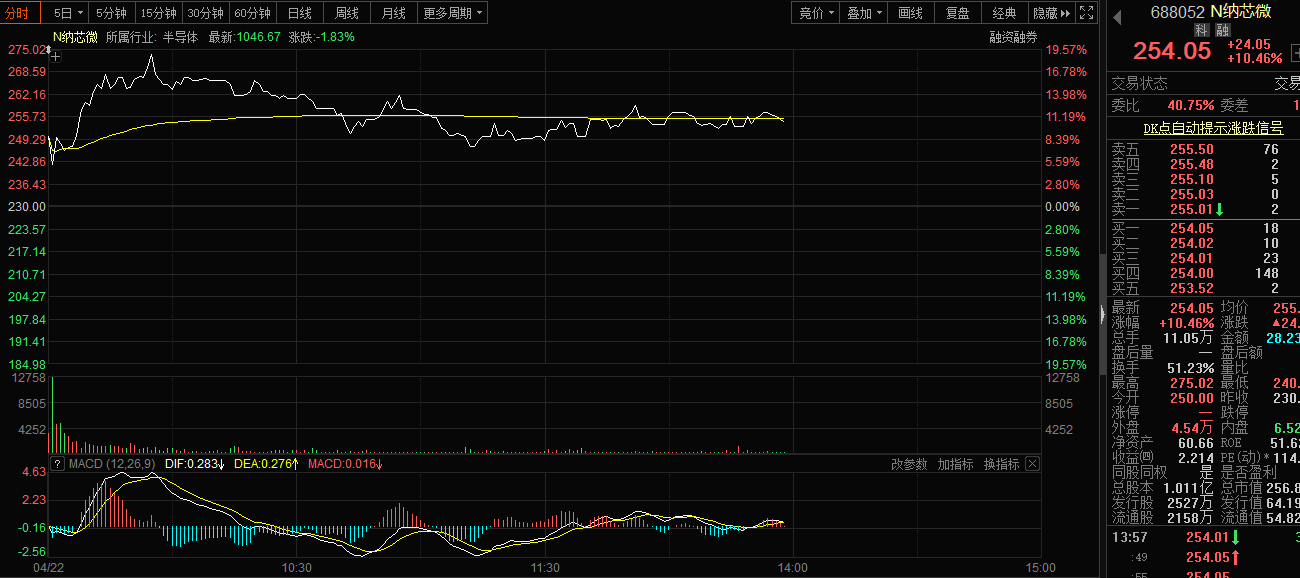This screenshot has height=578, width=1300.
Task: Switch to the 周线 weekly chart
Action: tap(346, 13)
